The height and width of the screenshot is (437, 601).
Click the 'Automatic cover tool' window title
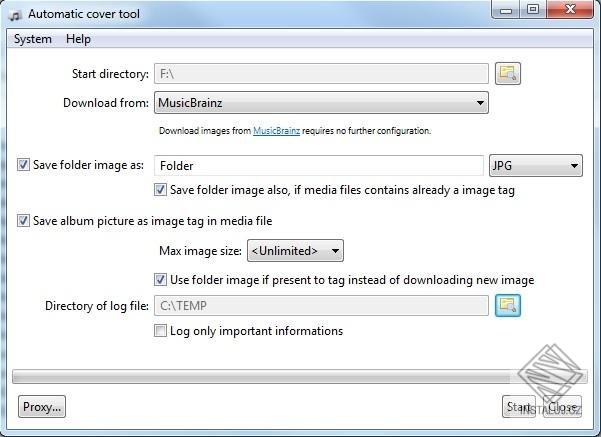point(84,14)
